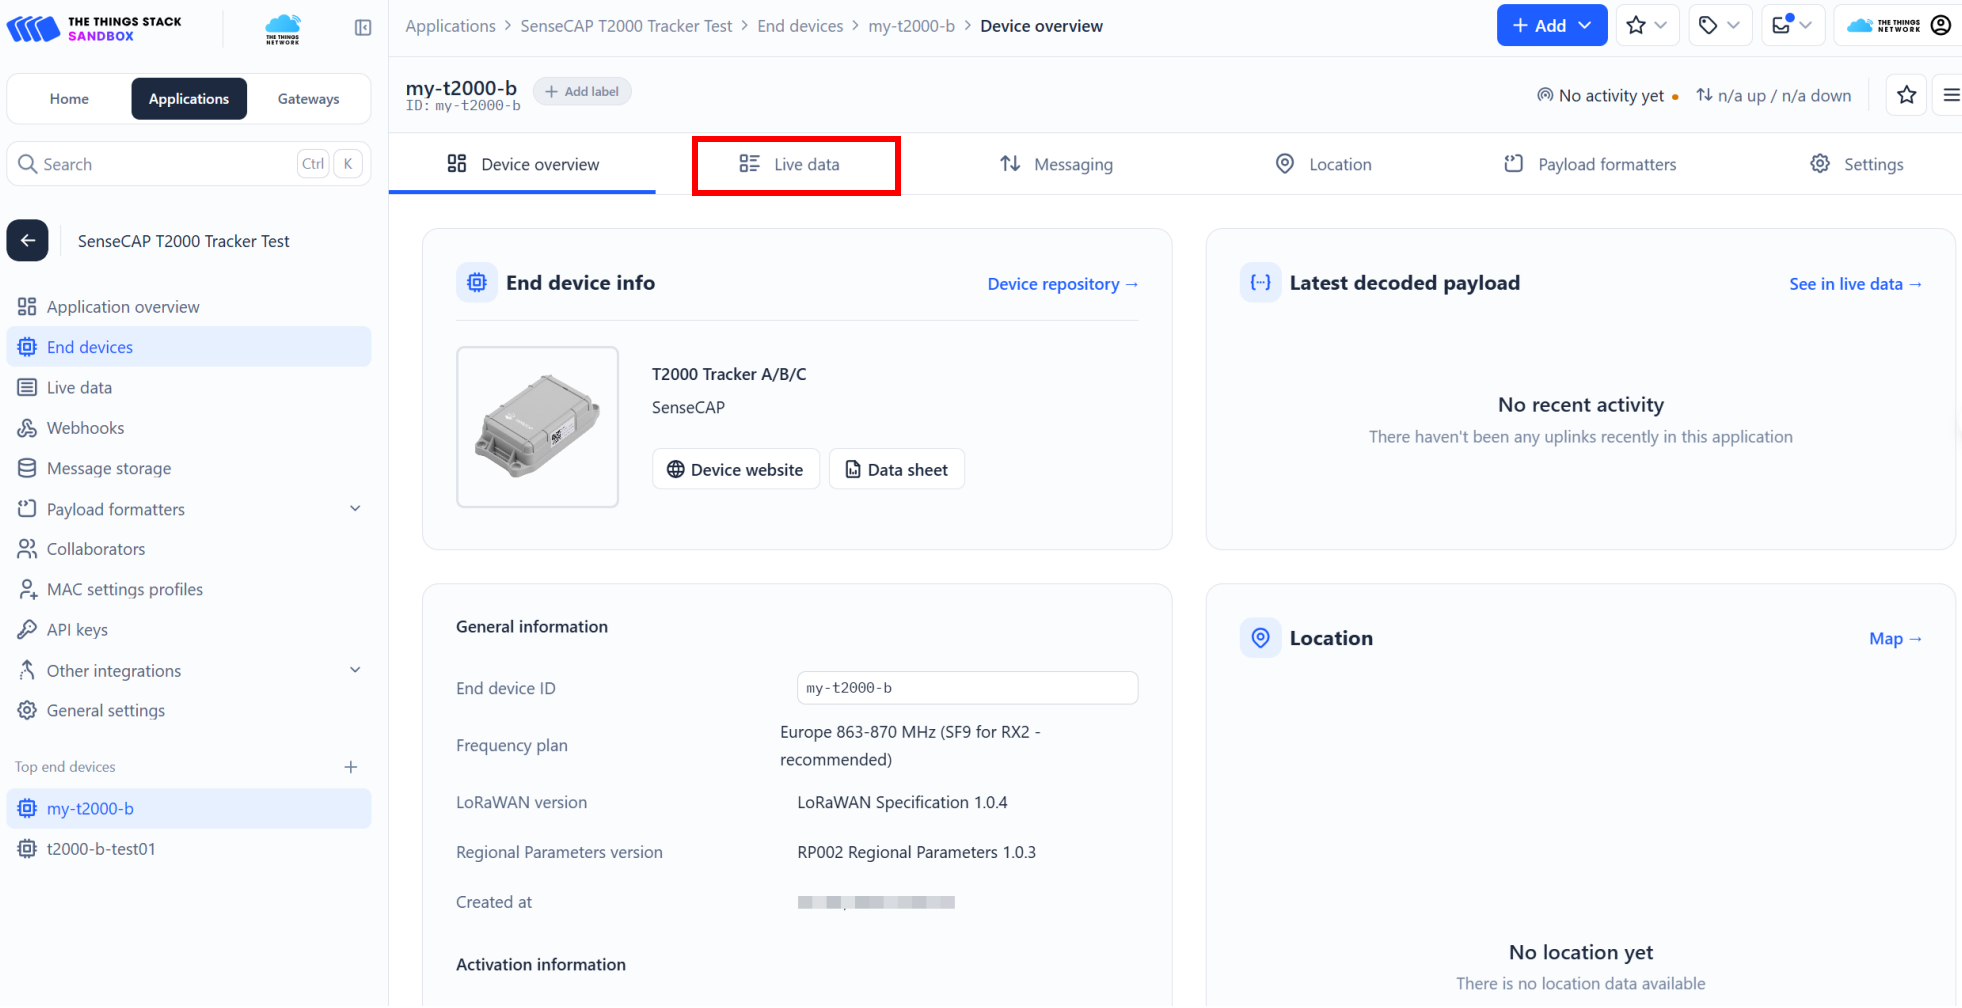Expand the Payload formatters sidebar section
The height and width of the screenshot is (1008, 1962).
click(355, 509)
